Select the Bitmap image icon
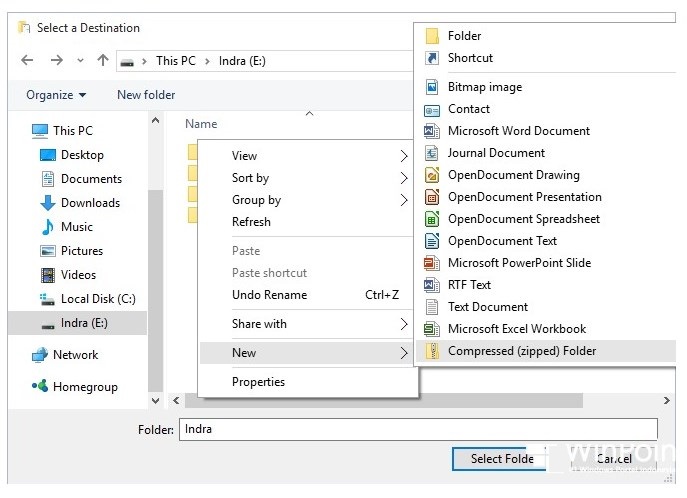 [x=432, y=87]
